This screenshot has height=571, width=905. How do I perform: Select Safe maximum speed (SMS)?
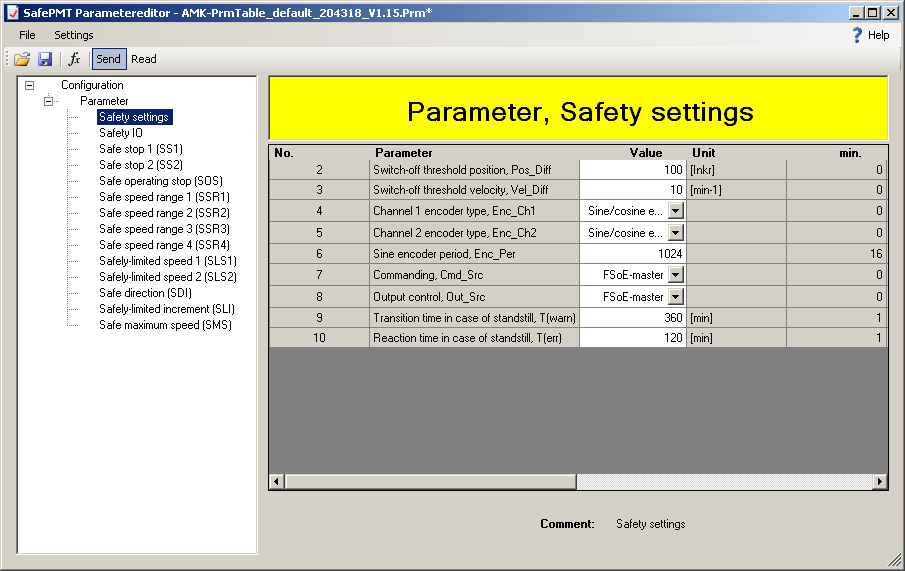click(165, 325)
